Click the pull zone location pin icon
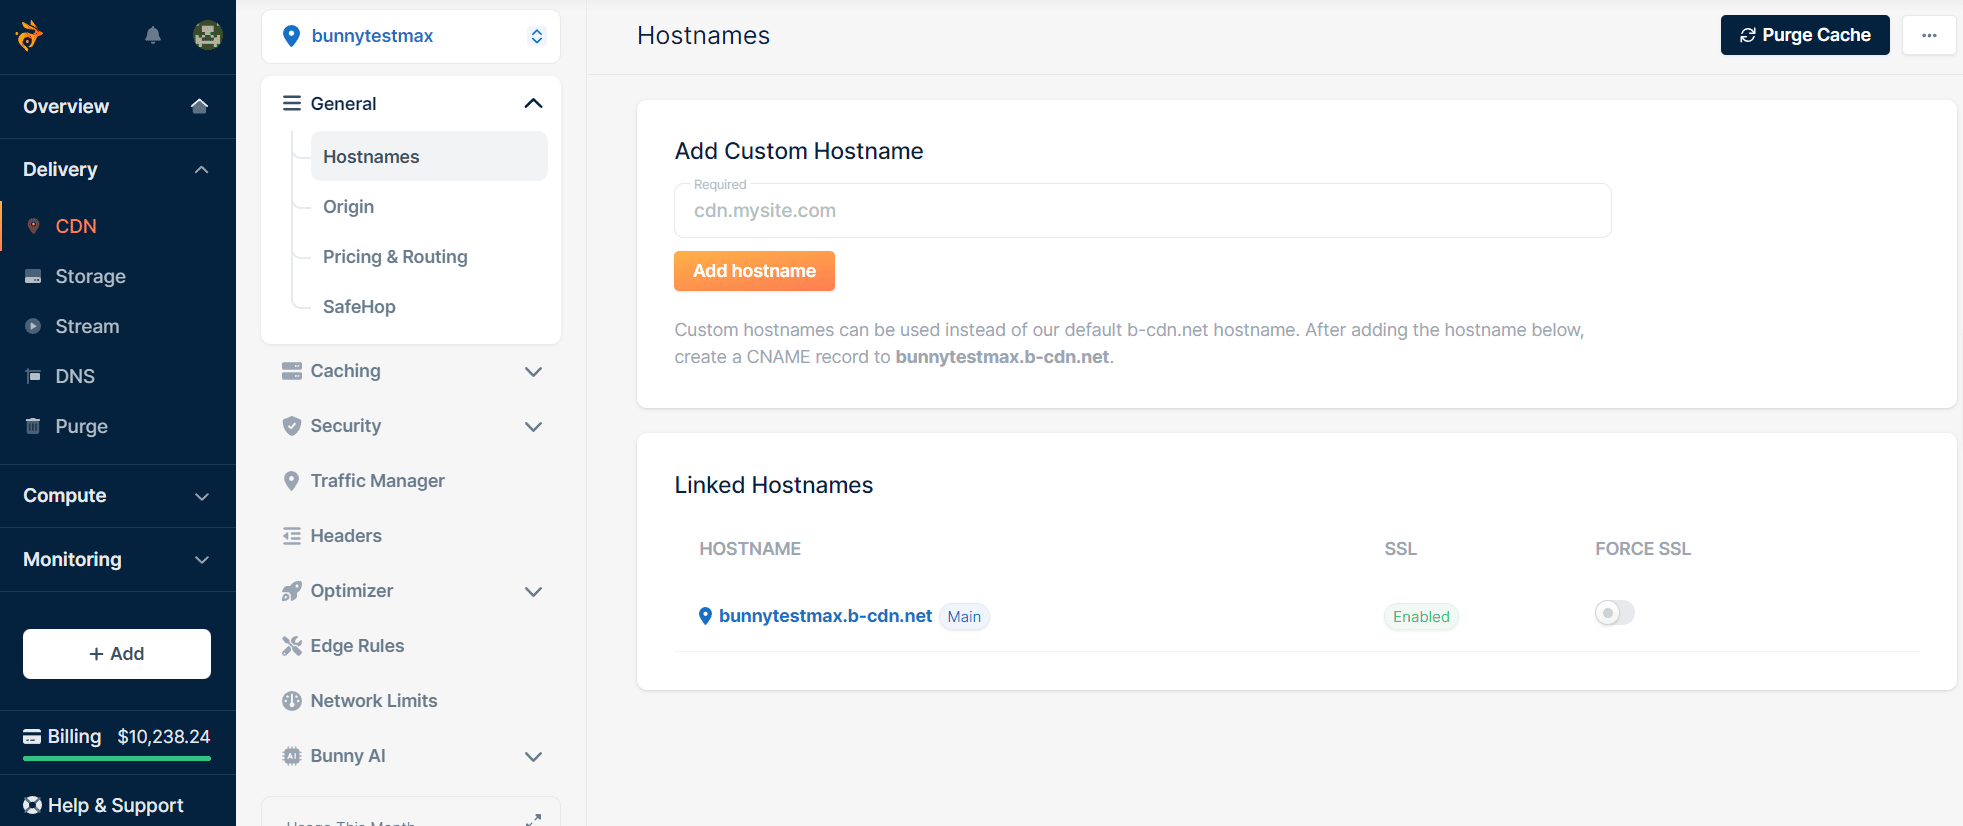Viewport: 1963px width, 826px height. tap(291, 36)
